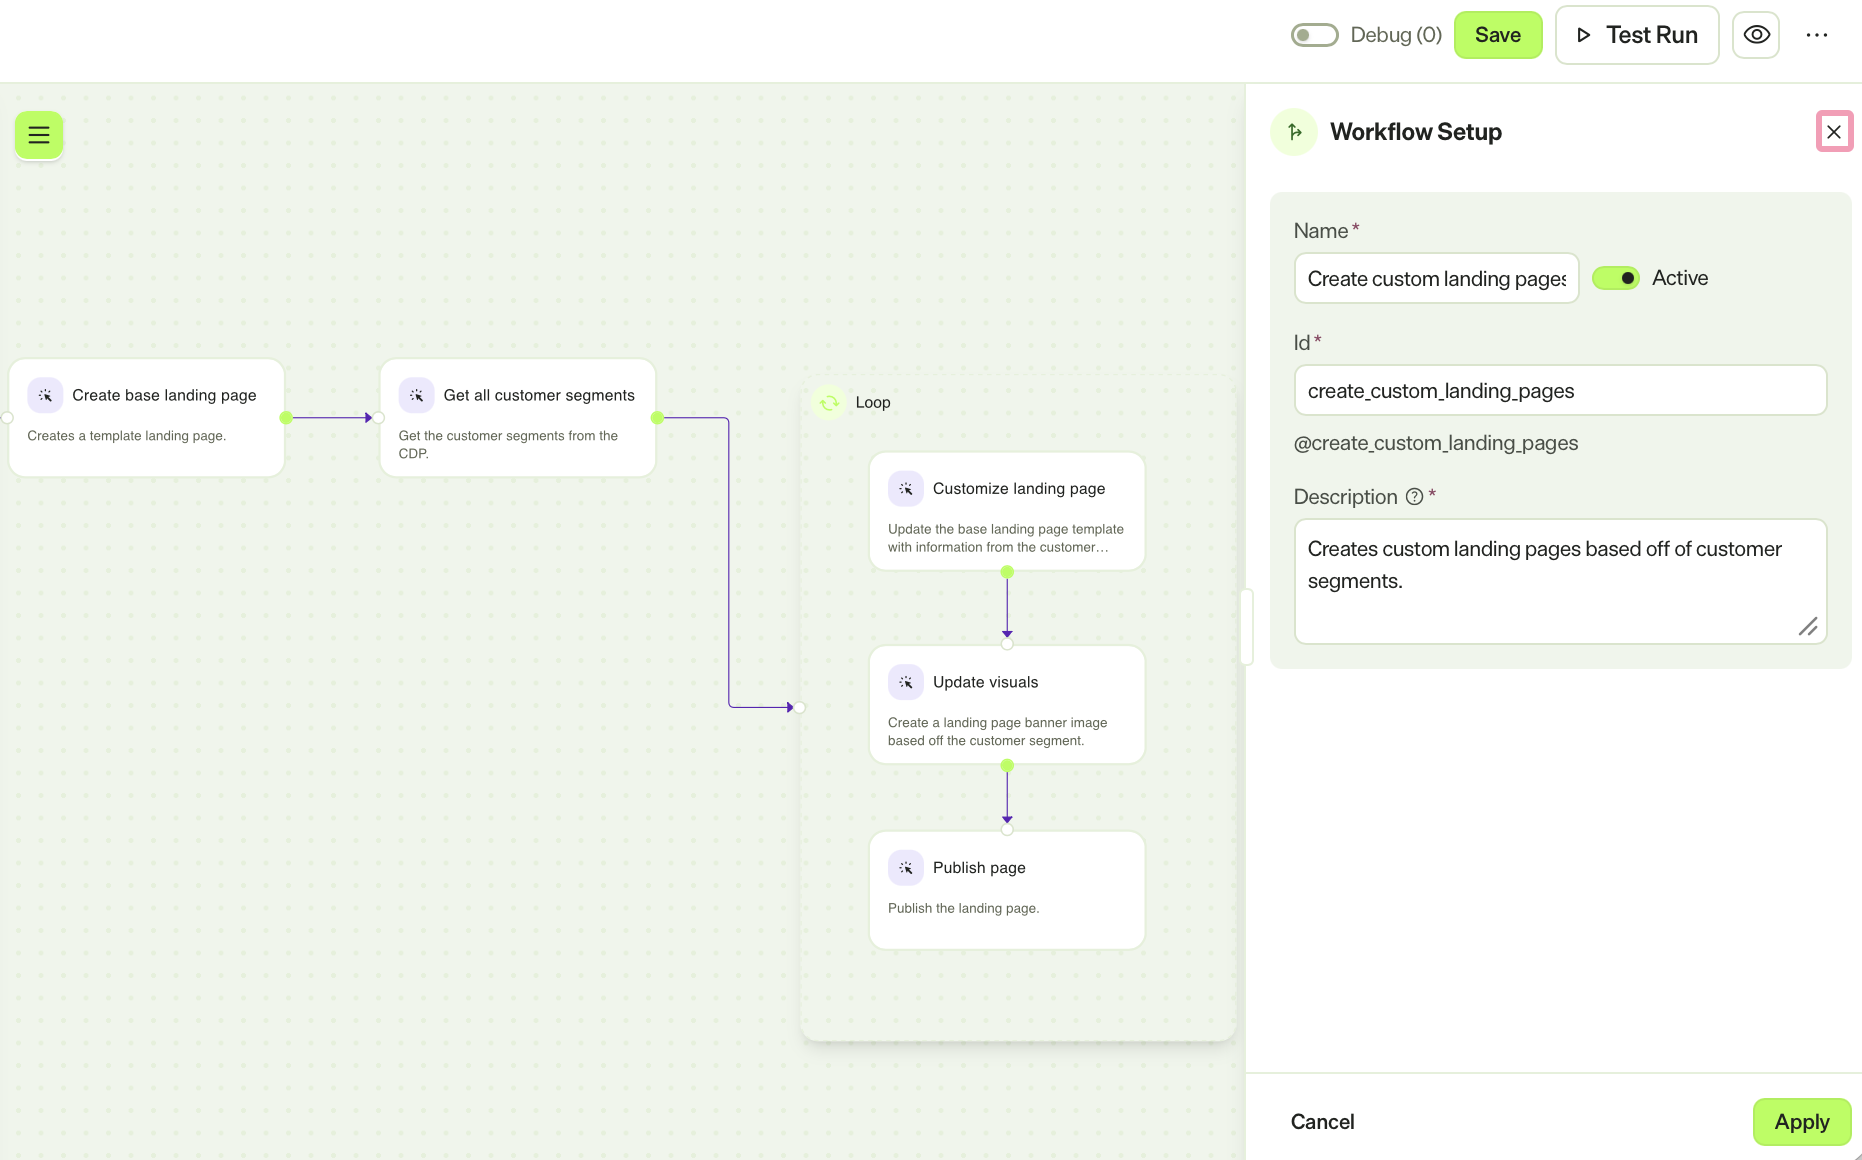The width and height of the screenshot is (1862, 1160).
Task: Close the Workflow Setup panel
Action: [1834, 131]
